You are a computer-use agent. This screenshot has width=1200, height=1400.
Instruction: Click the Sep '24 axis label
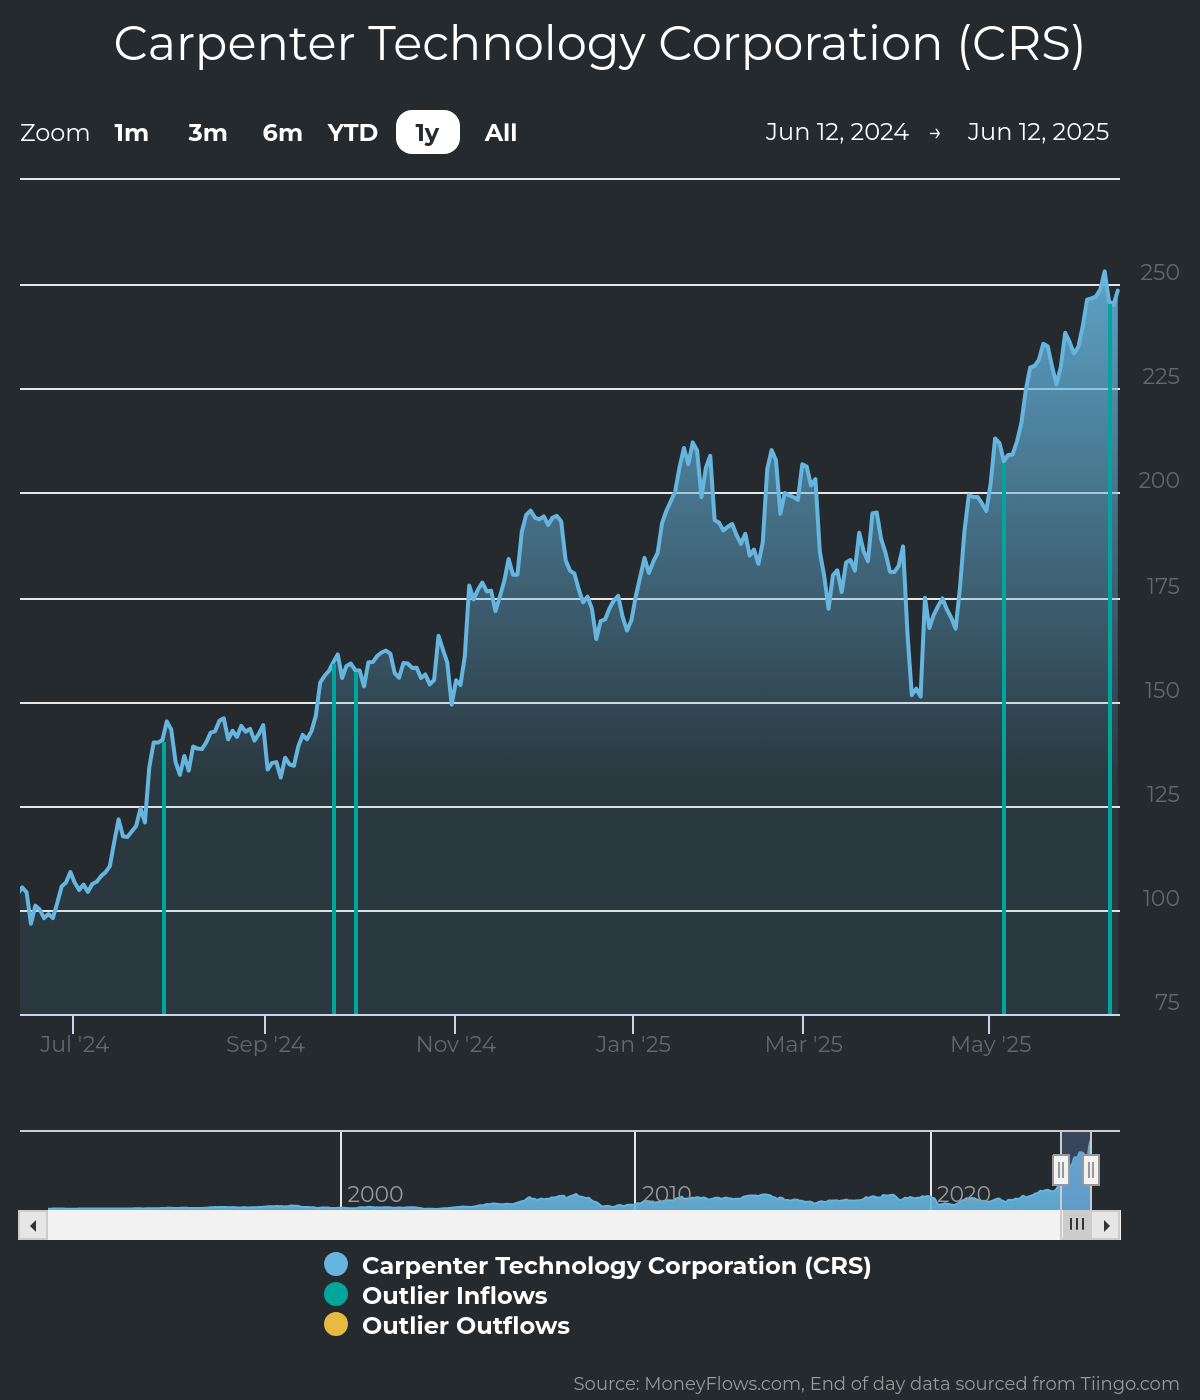[x=265, y=1044]
